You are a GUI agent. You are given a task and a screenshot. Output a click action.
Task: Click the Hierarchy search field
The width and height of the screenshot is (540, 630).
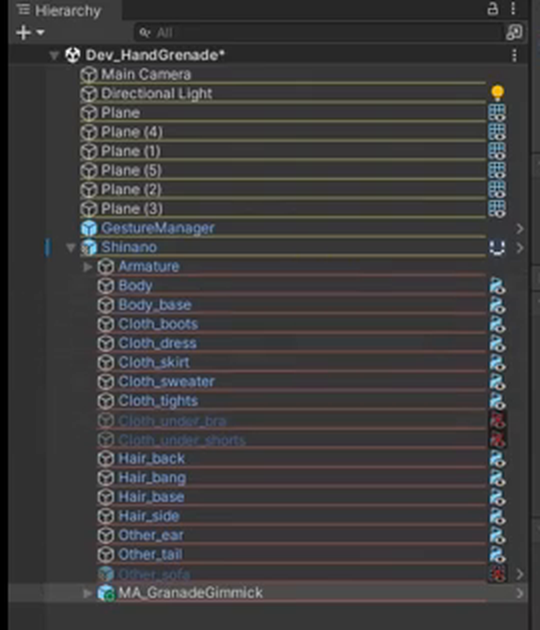[319, 33]
